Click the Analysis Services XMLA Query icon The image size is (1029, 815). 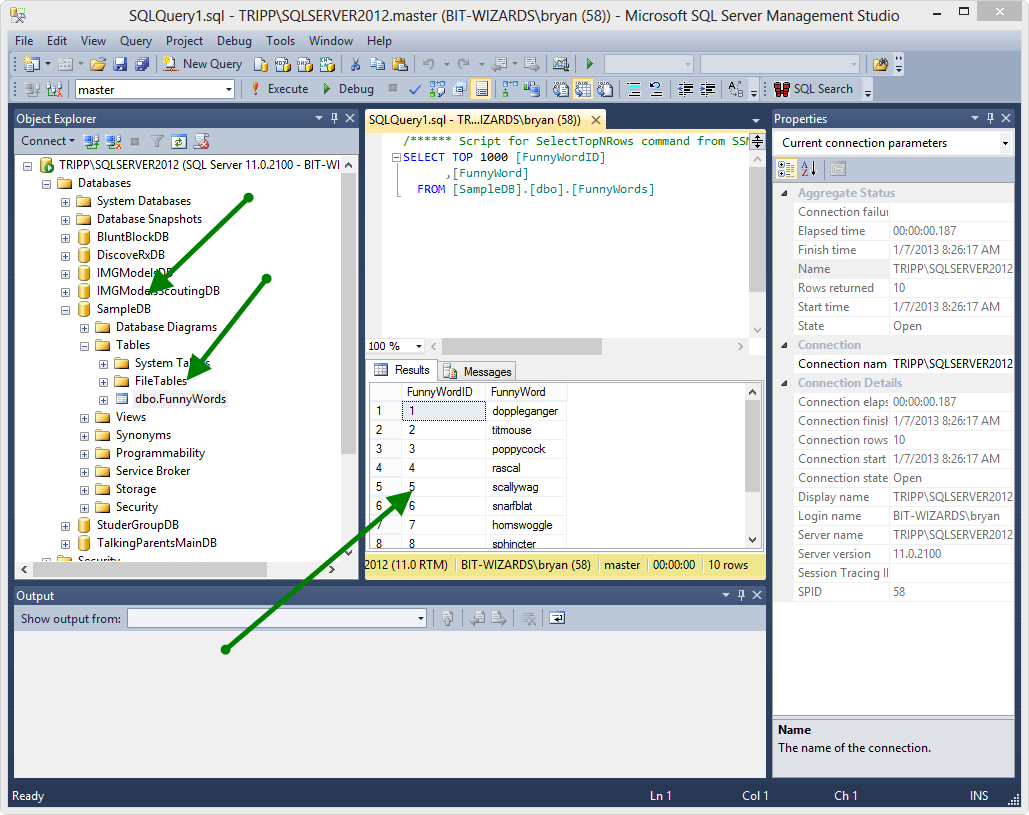(x=327, y=64)
